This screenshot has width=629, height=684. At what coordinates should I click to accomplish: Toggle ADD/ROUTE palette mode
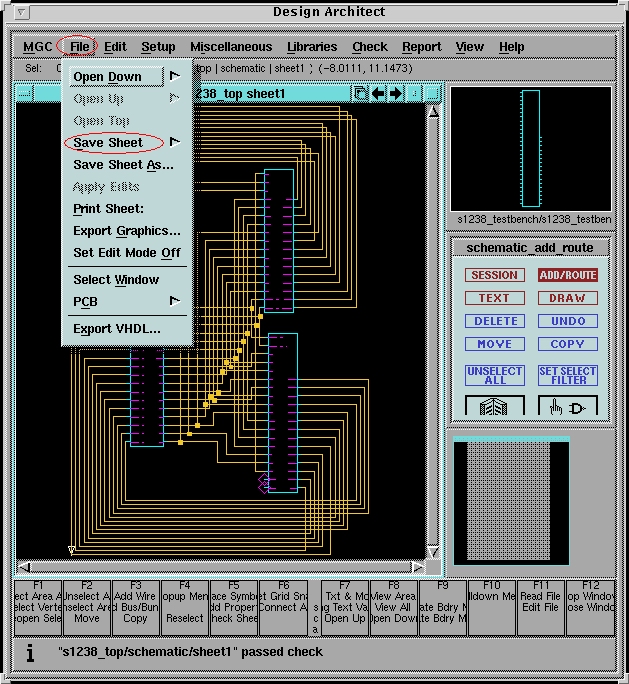pyautogui.click(x=567, y=275)
